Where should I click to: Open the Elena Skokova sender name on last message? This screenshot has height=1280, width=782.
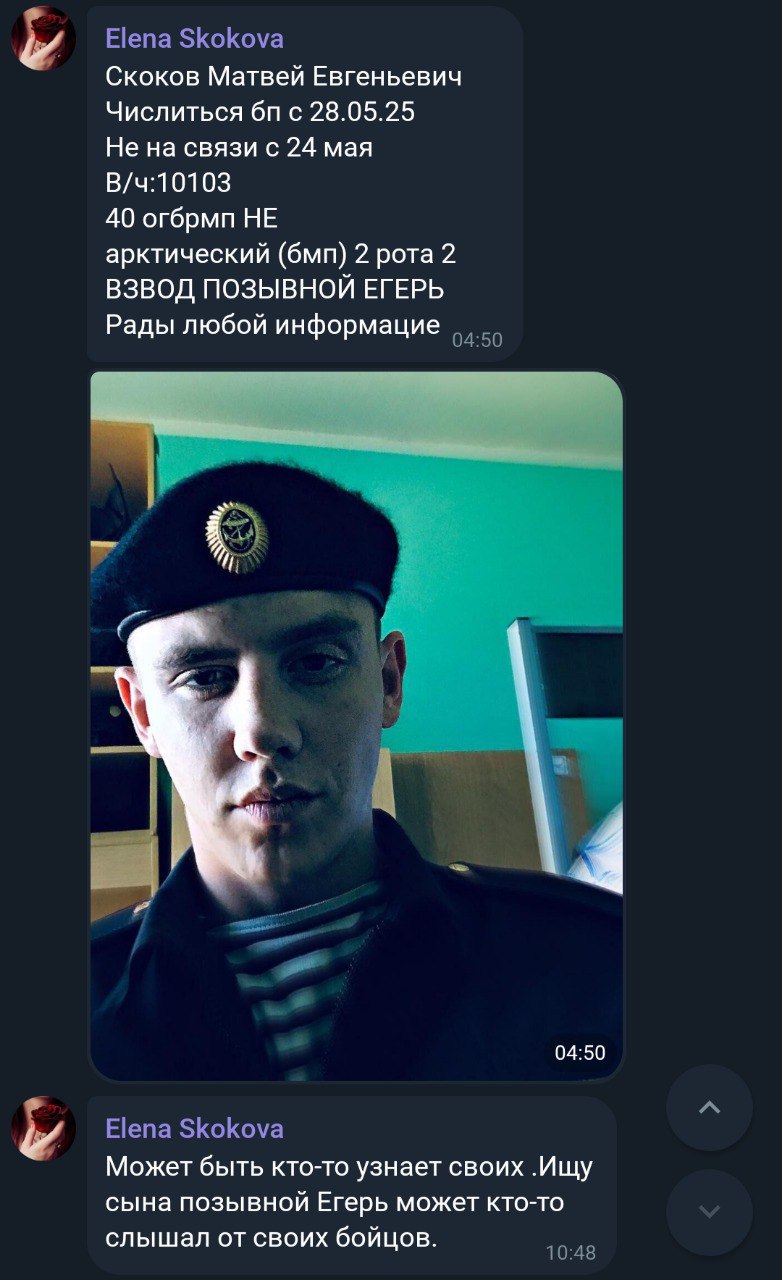pyautogui.click(x=194, y=1129)
